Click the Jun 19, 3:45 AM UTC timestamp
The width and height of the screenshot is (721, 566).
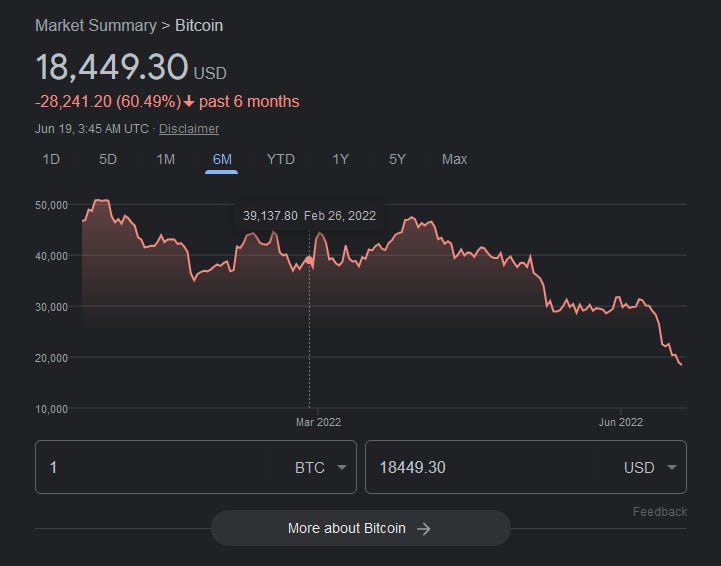[92, 129]
